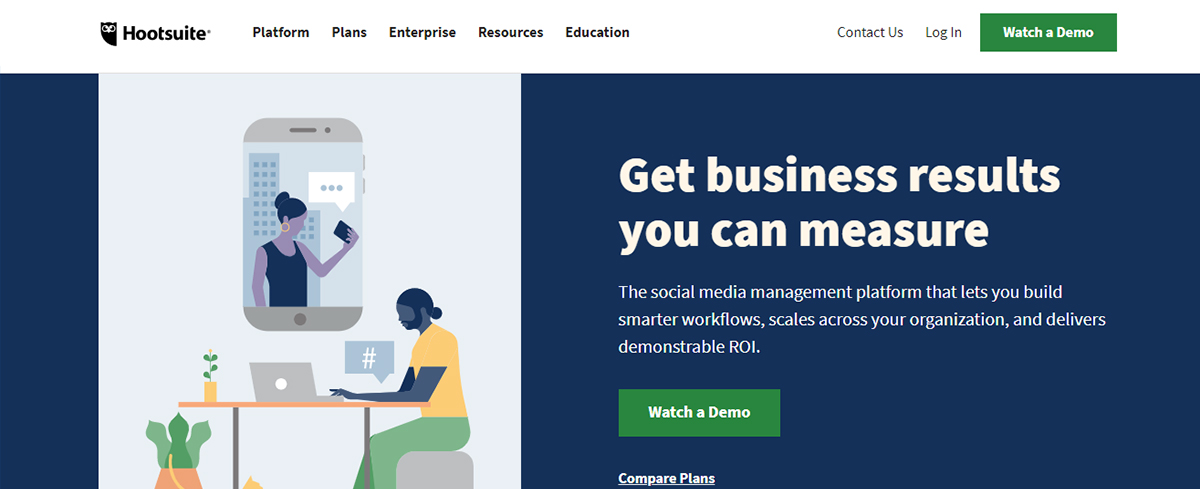
Task: Open the Log In link
Action: [x=943, y=32]
